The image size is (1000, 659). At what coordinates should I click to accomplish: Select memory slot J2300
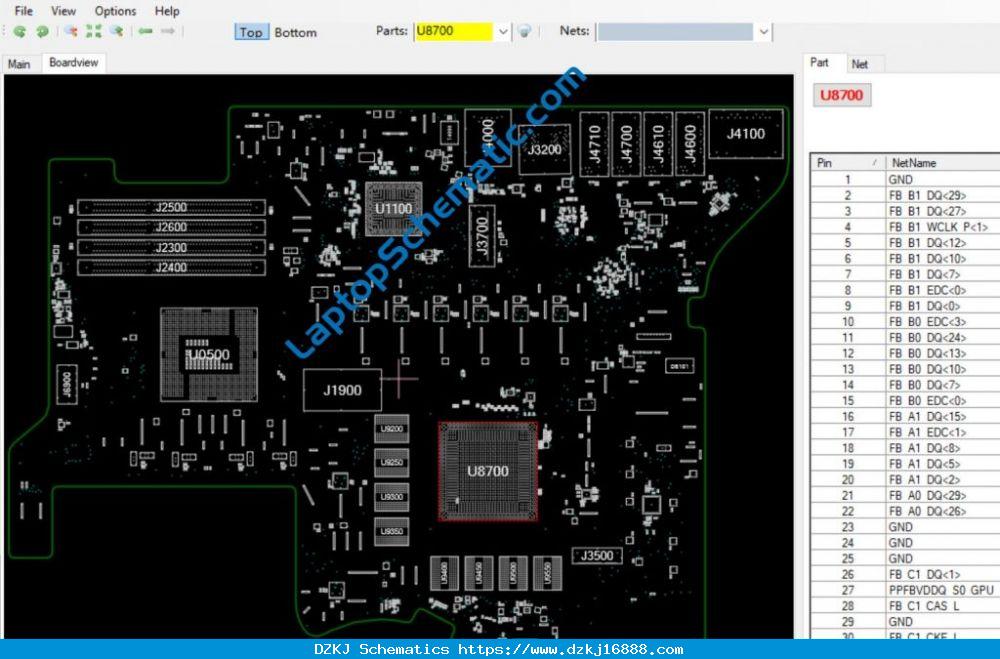coord(171,248)
